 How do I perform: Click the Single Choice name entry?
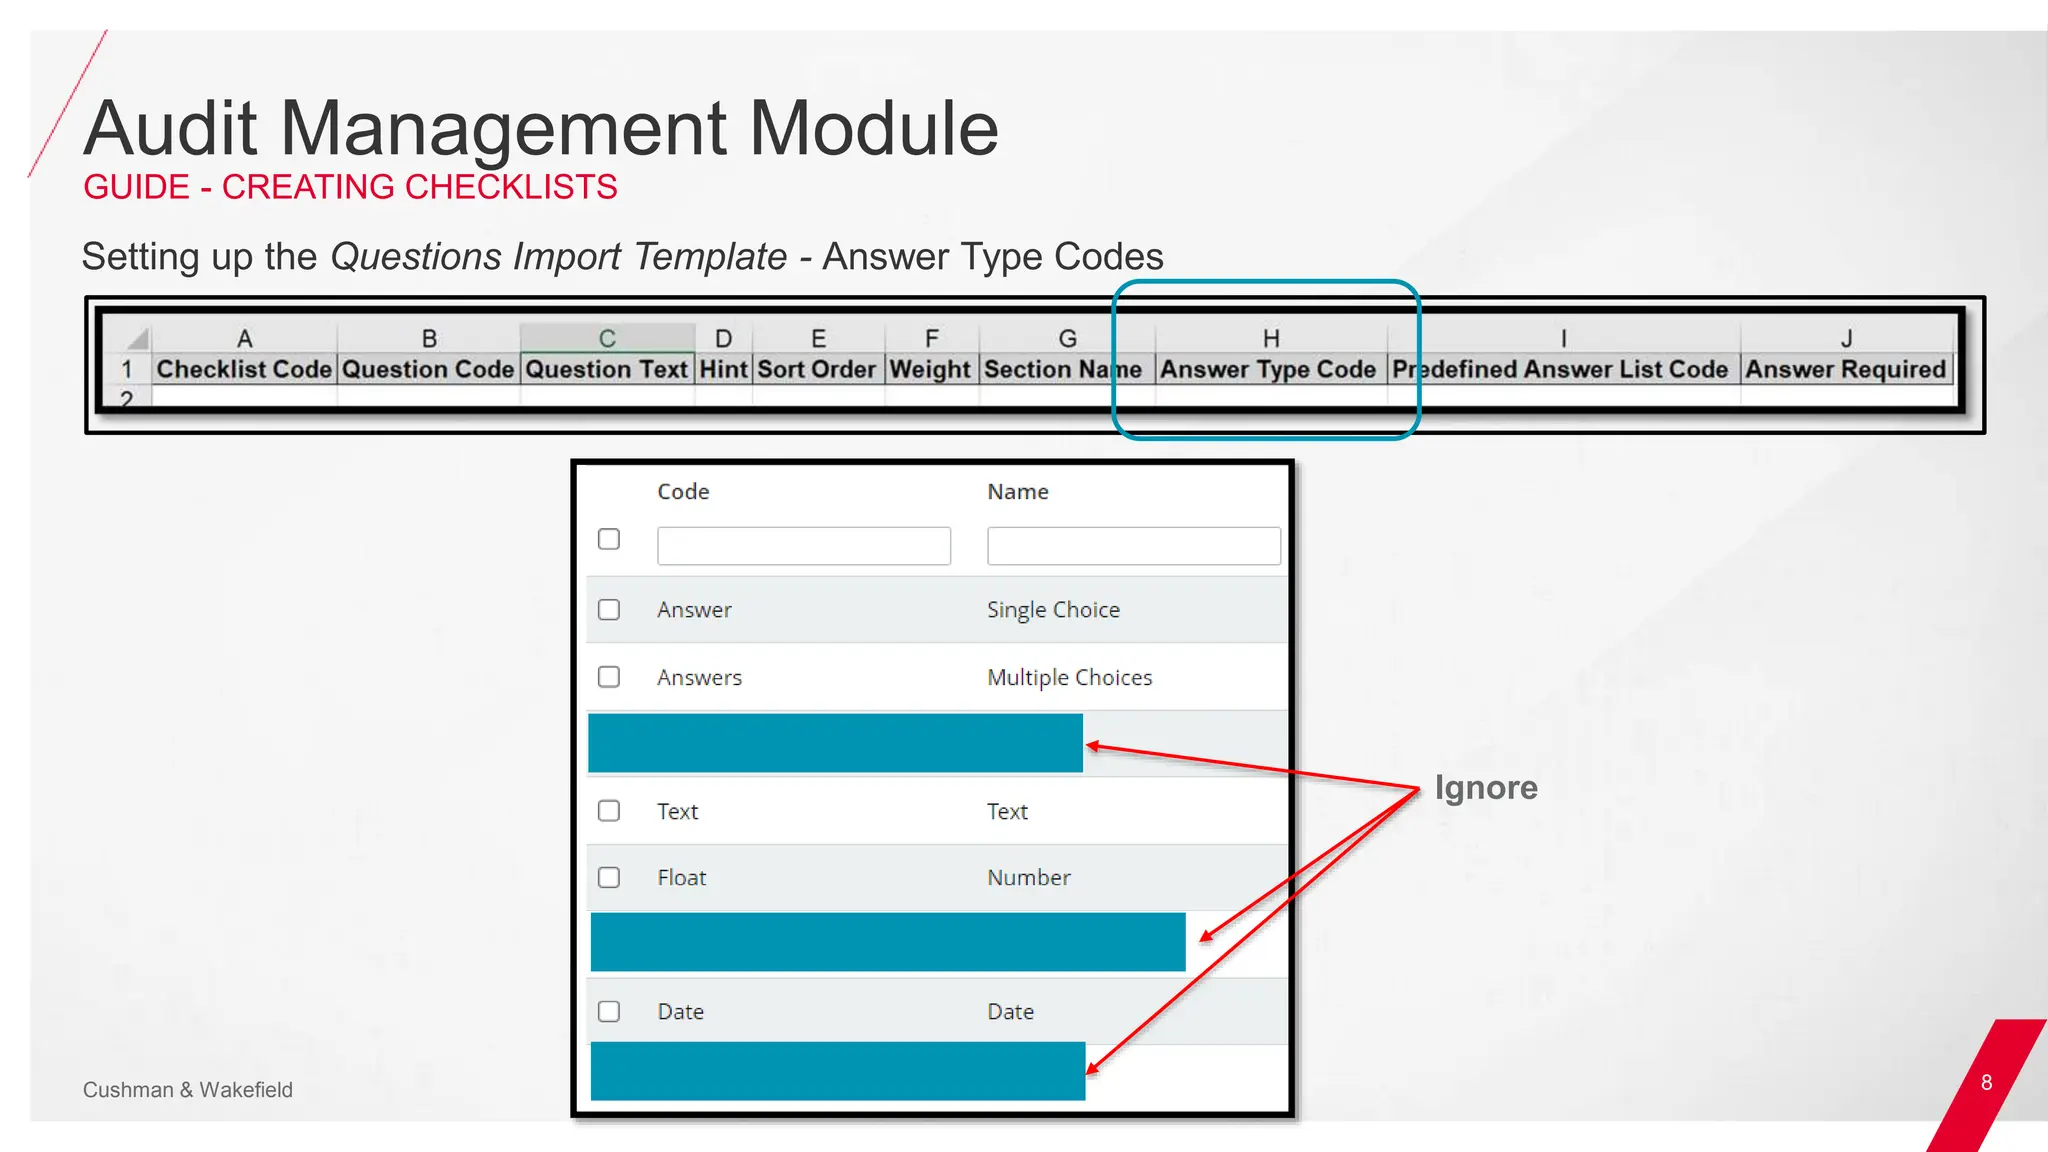point(1053,610)
